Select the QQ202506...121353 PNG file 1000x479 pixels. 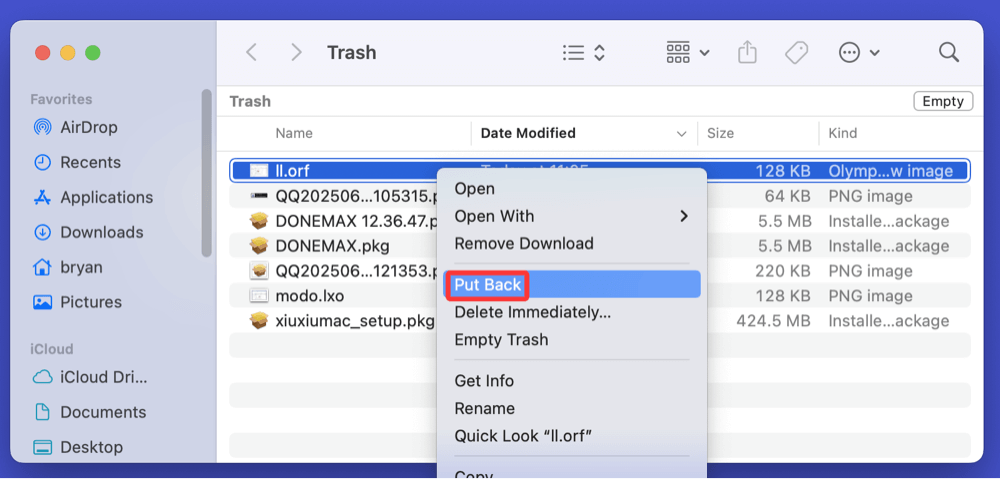click(599, 271)
